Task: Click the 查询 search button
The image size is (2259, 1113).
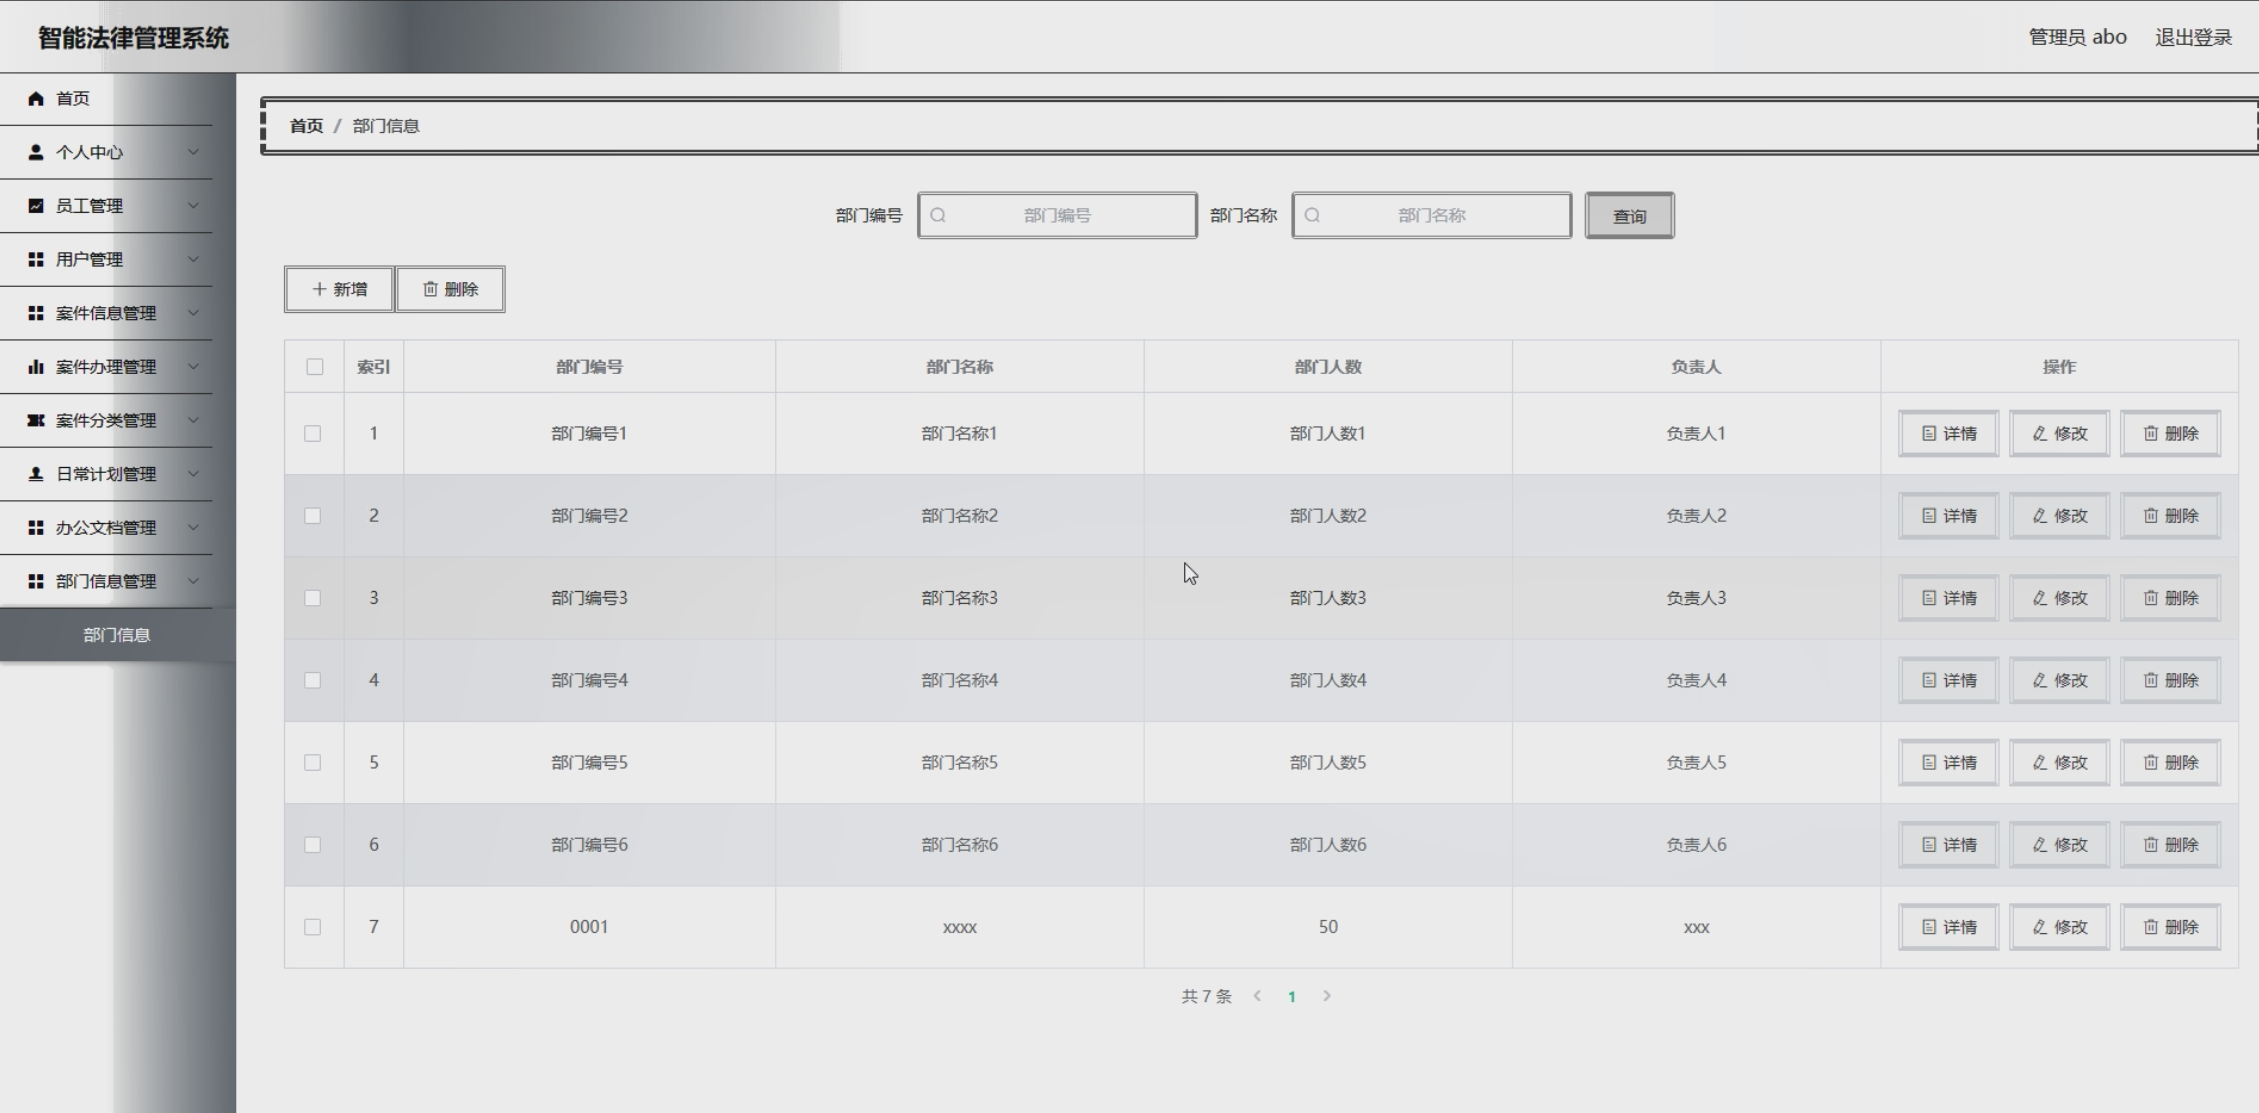Action: pos(1629,216)
